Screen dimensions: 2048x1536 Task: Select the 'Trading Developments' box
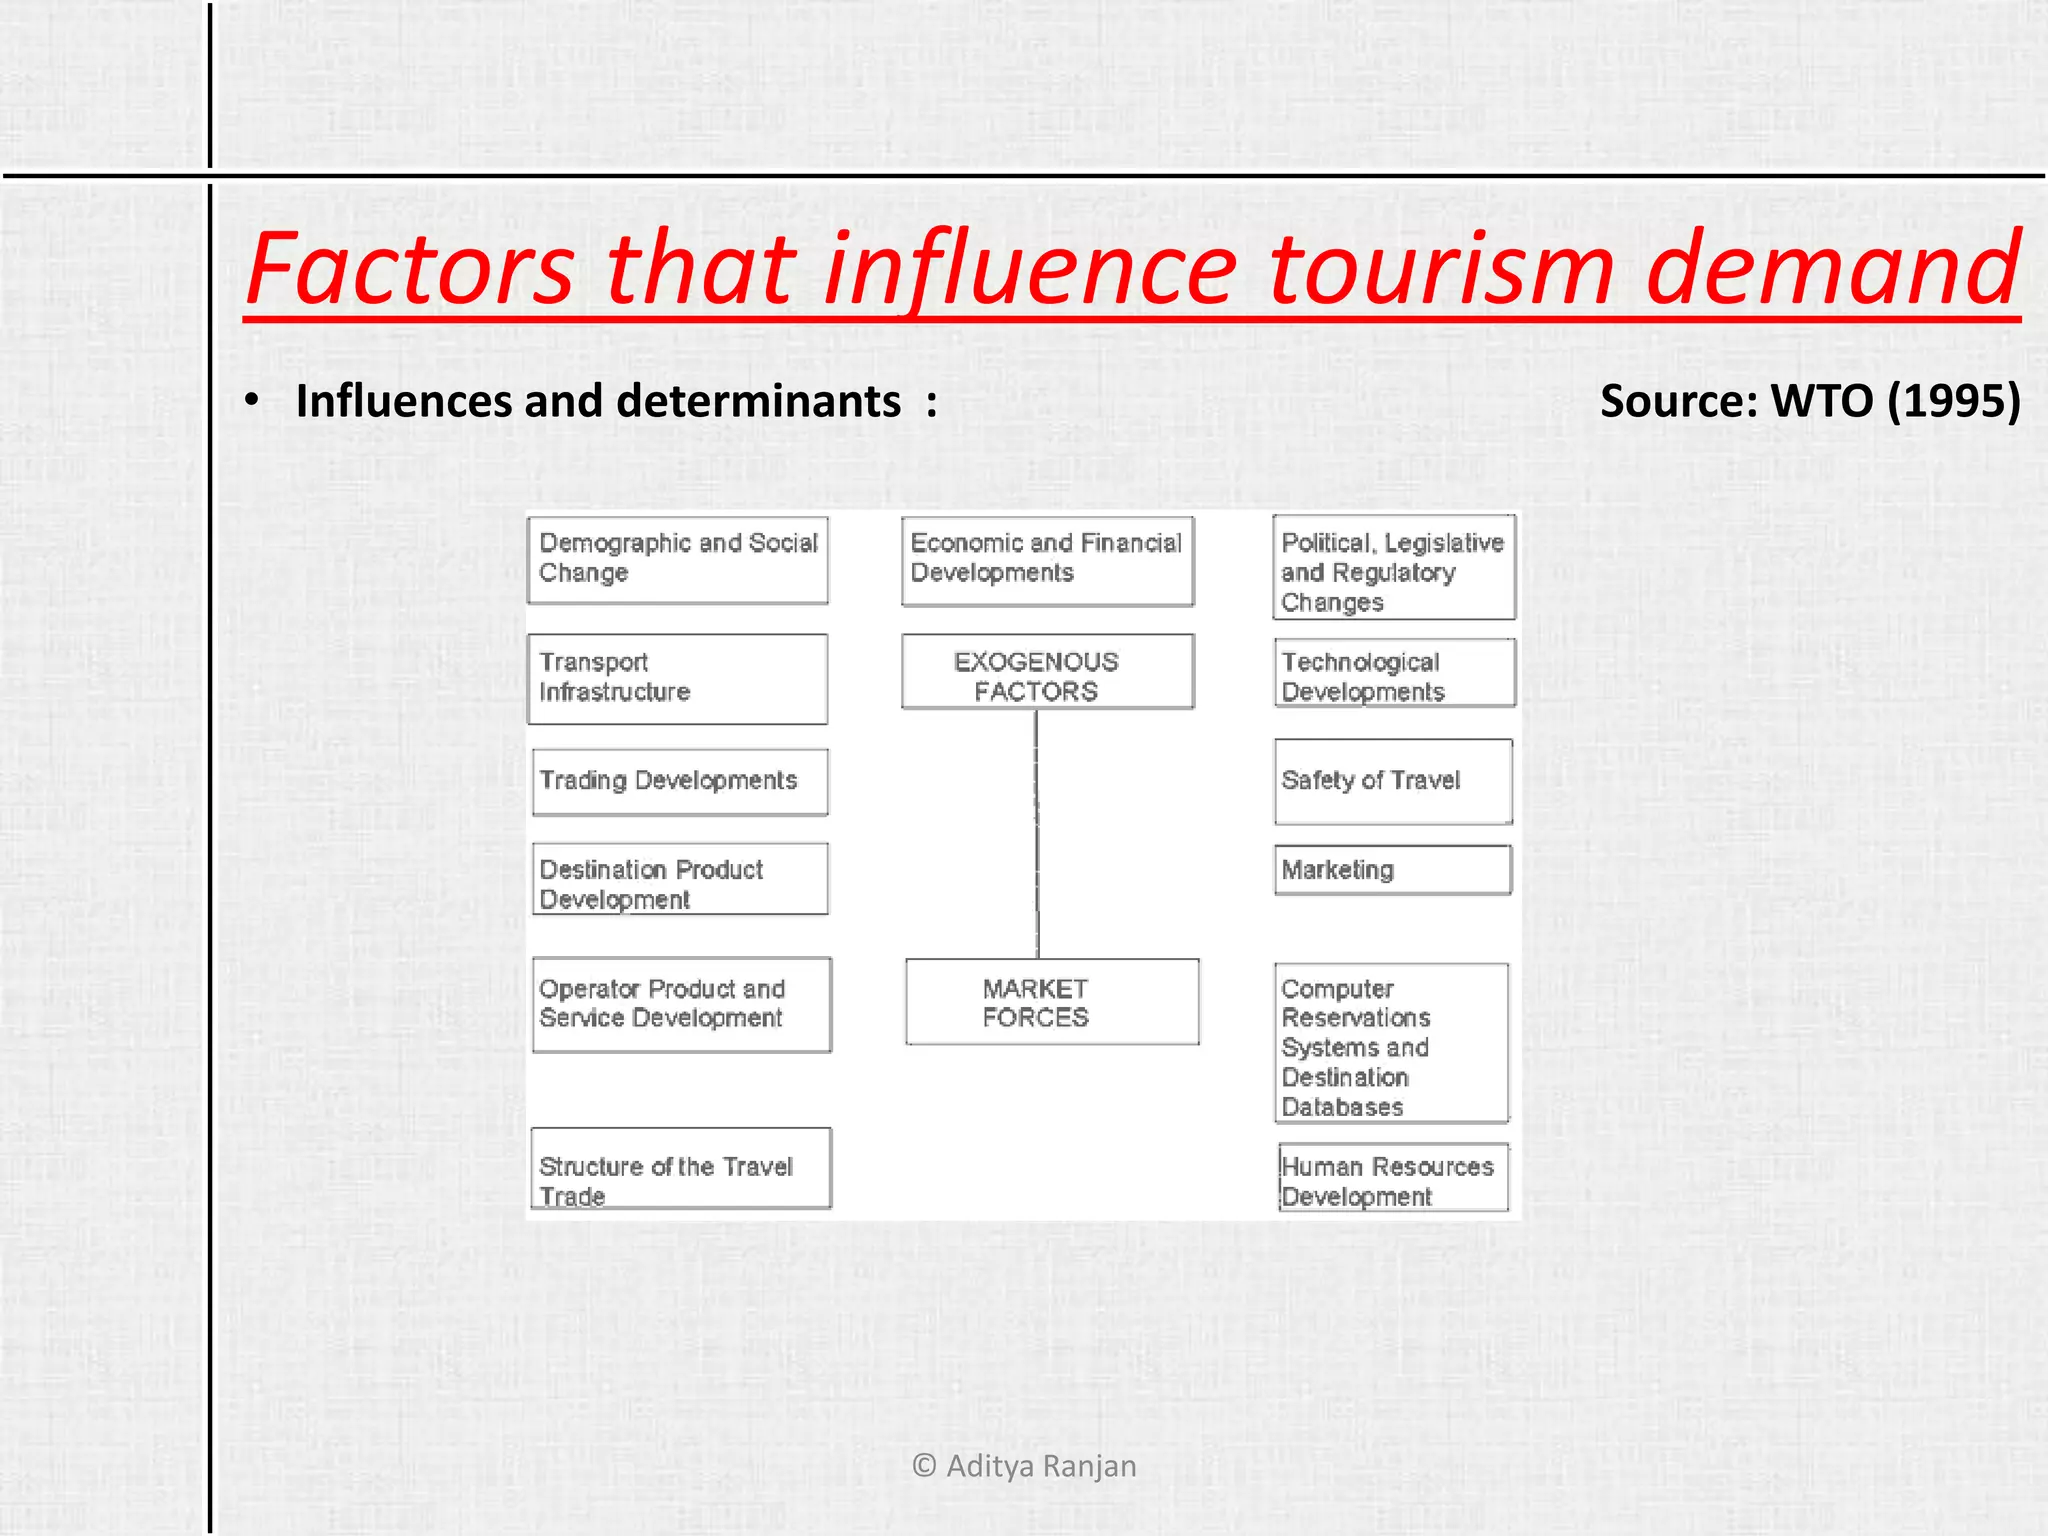coord(680,782)
